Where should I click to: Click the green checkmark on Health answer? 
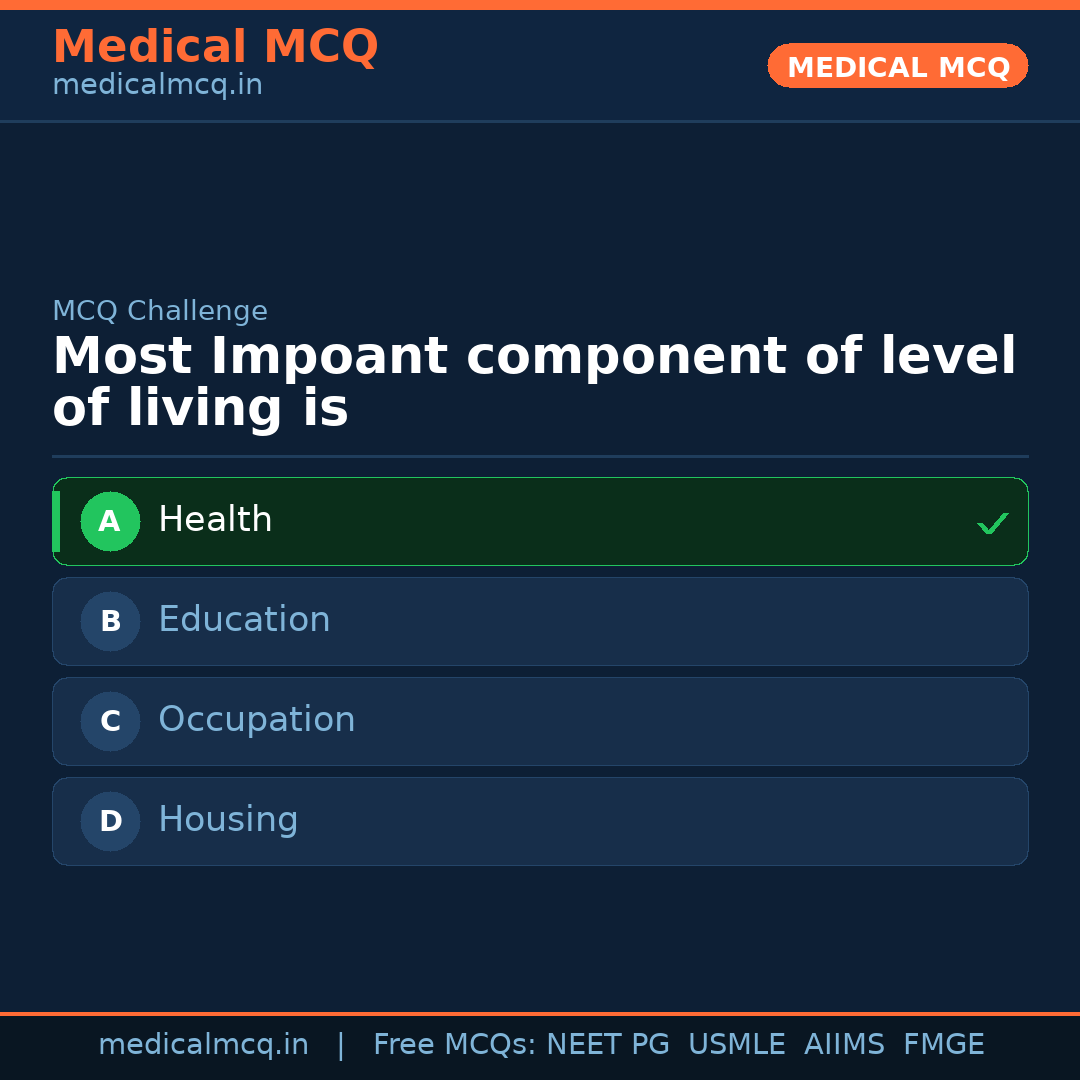pyautogui.click(x=992, y=522)
